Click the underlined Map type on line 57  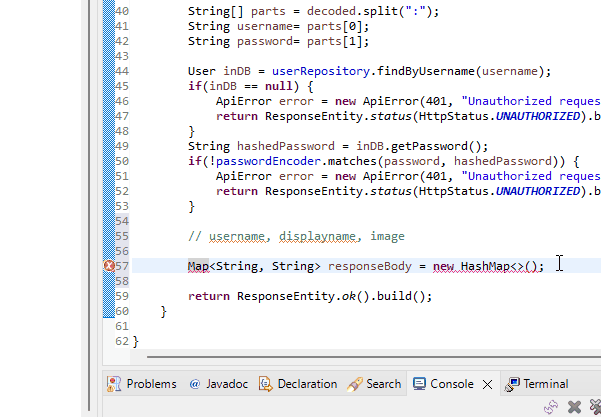click(x=198, y=266)
